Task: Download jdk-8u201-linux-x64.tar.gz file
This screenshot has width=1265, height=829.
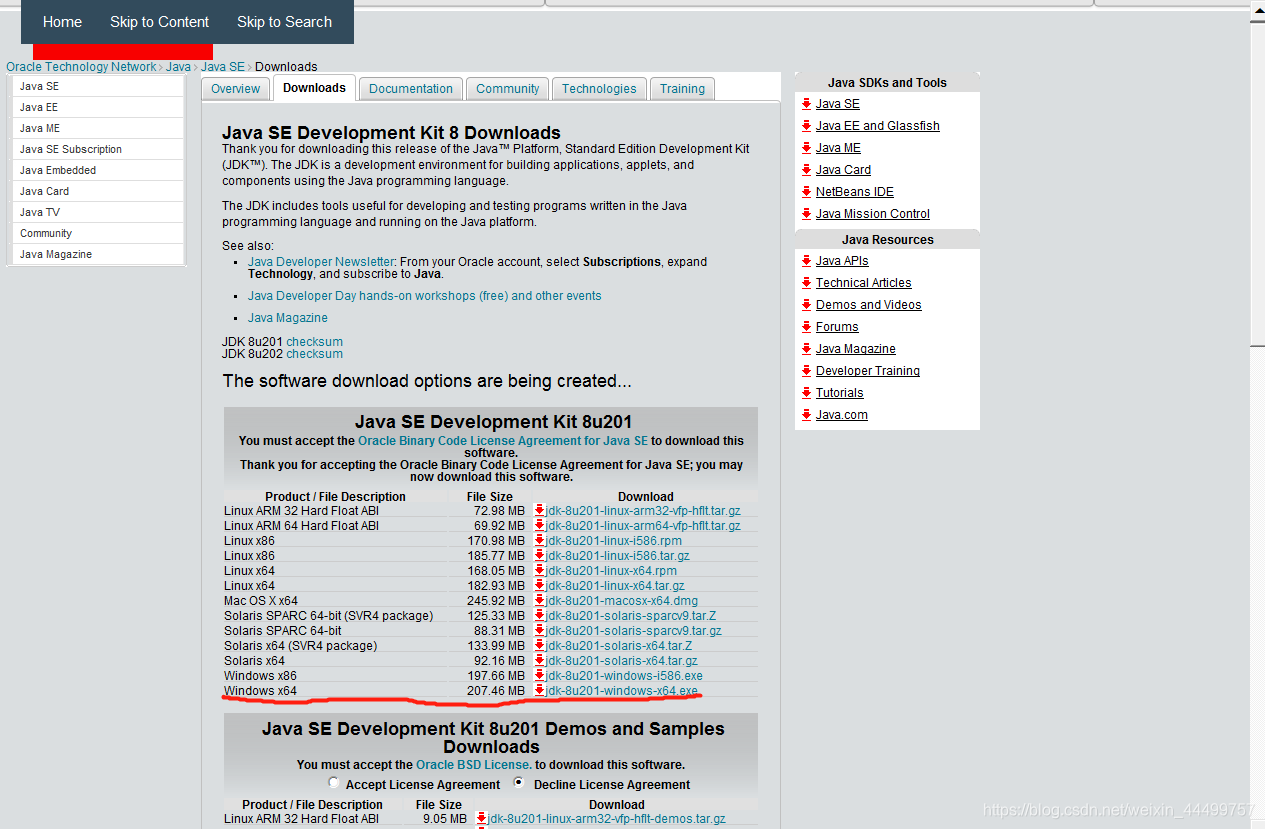Action: click(615, 586)
